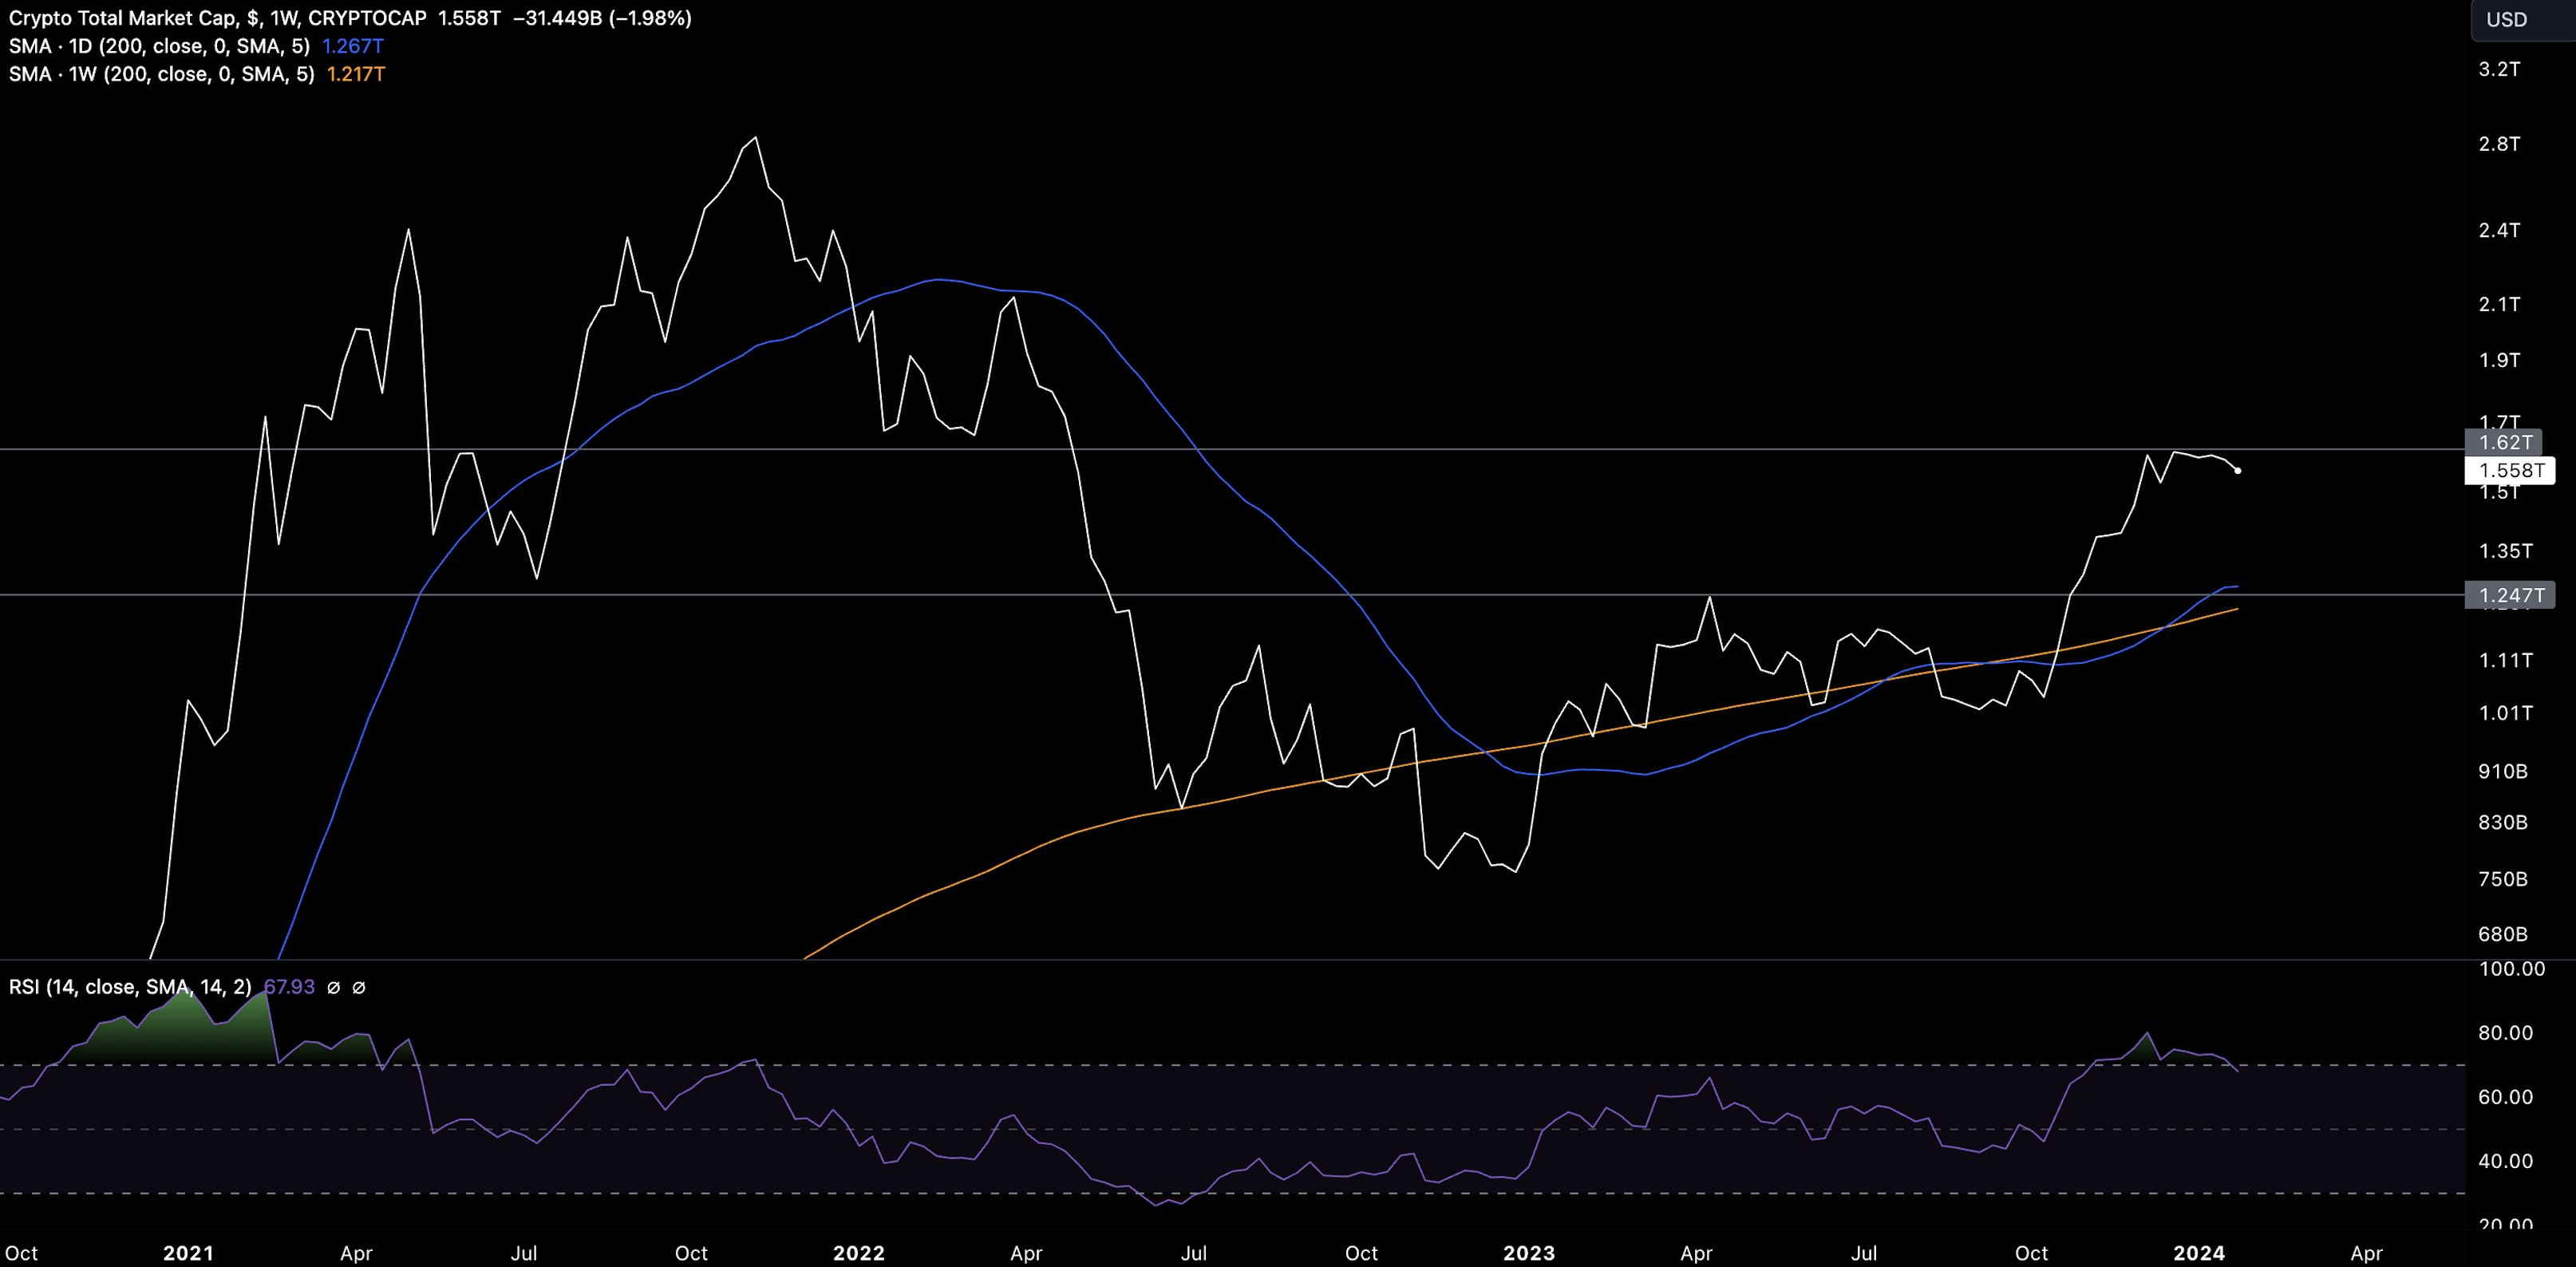Select the 1.62T horizontal line price label
2576x1267 pixels.
pyautogui.click(x=2505, y=442)
